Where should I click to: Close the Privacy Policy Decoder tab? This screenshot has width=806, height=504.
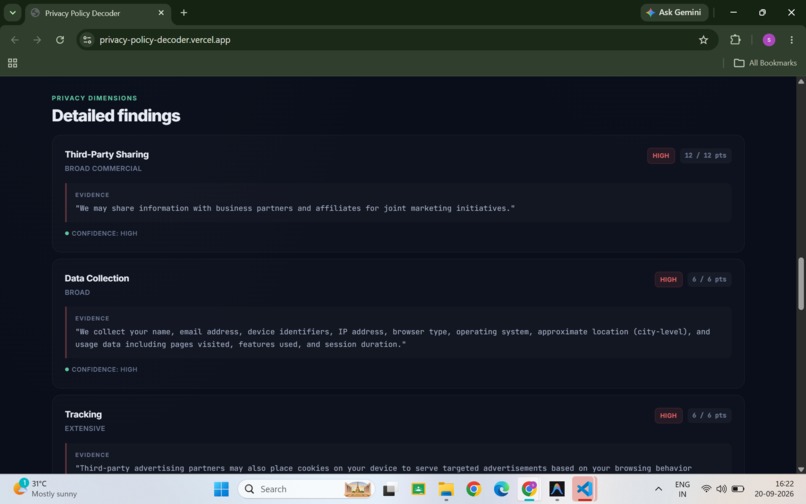pyautogui.click(x=161, y=12)
